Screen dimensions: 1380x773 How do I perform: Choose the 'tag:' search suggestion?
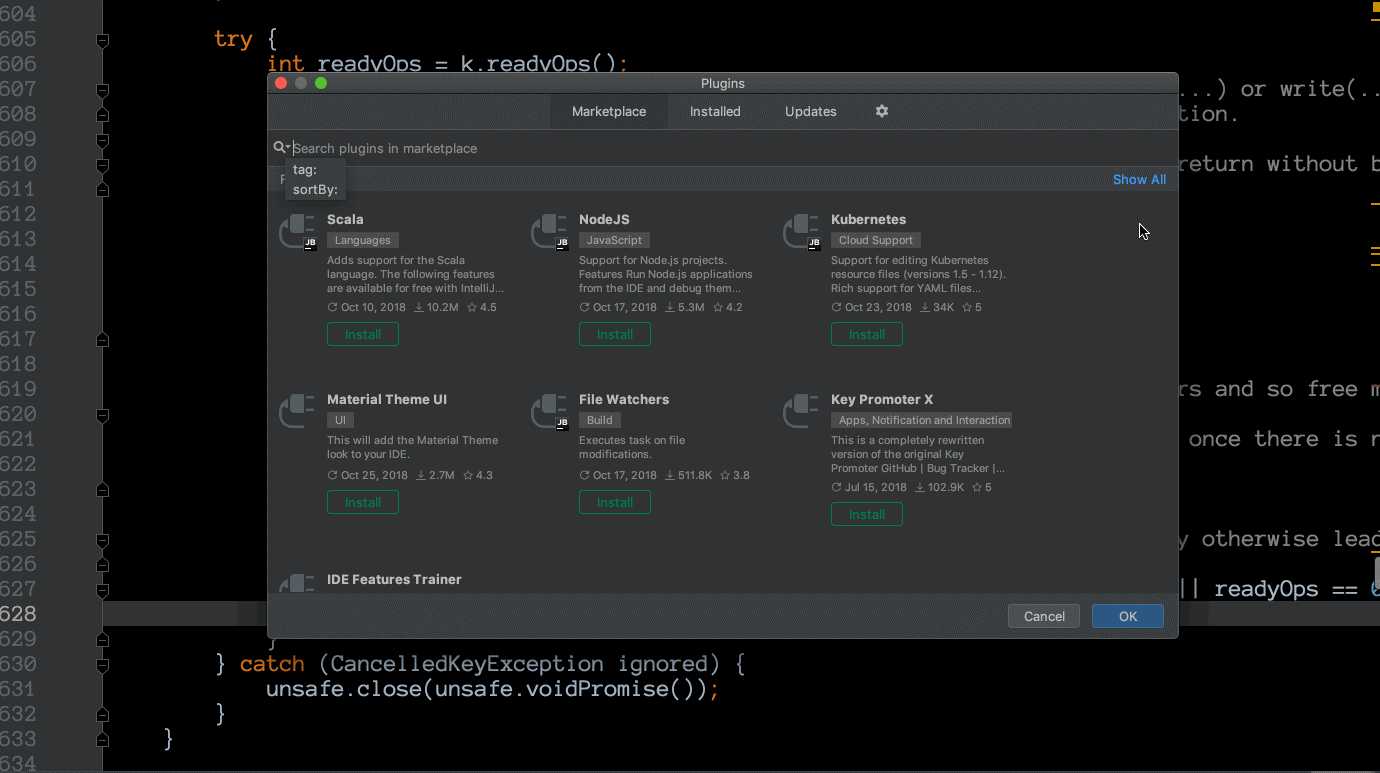(315, 170)
